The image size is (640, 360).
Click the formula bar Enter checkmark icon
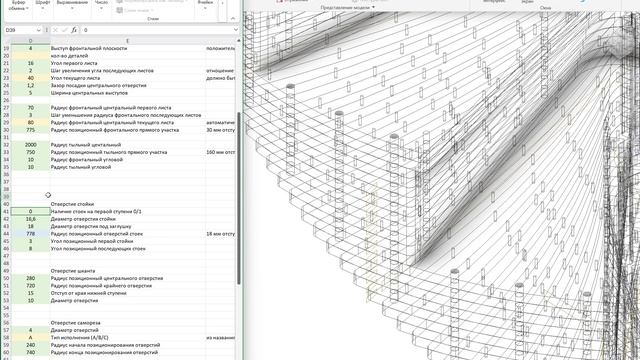[x=64, y=30]
